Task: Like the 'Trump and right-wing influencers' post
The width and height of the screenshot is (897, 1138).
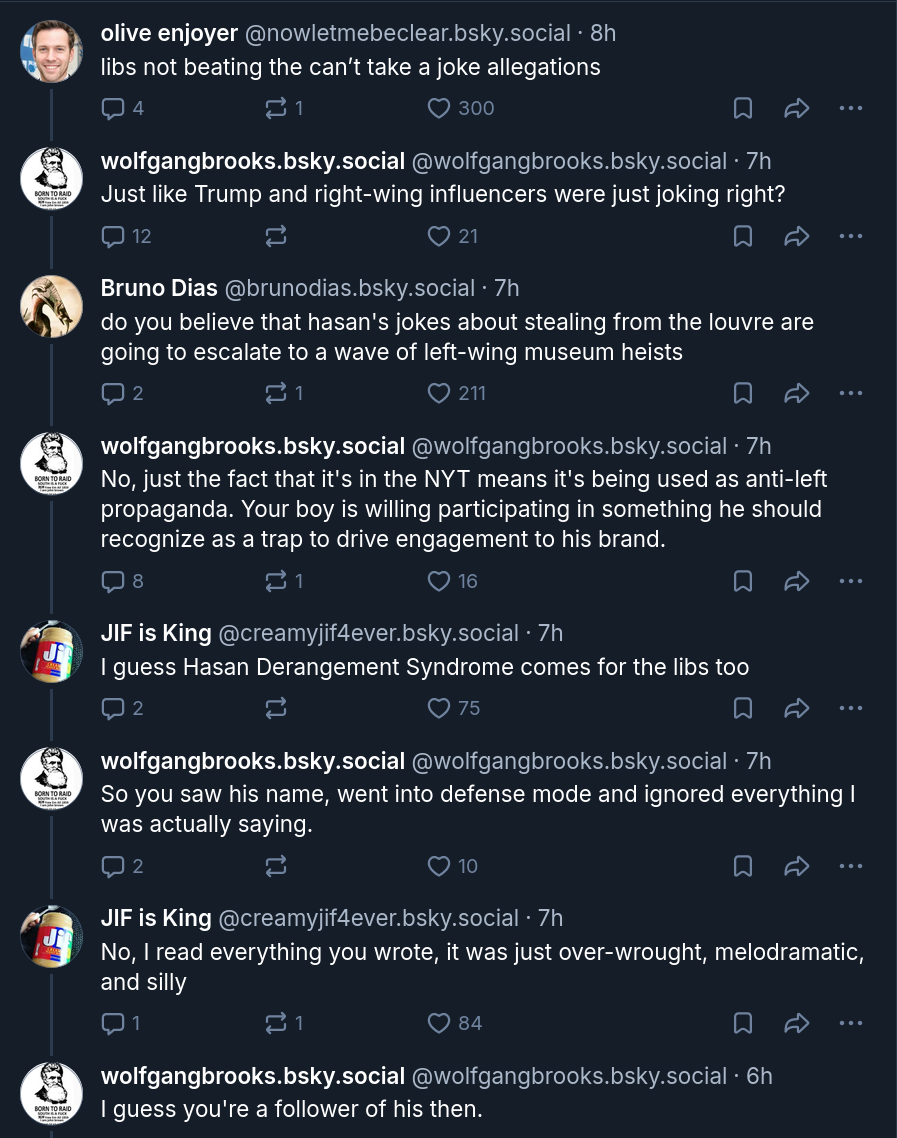Action: (x=439, y=236)
